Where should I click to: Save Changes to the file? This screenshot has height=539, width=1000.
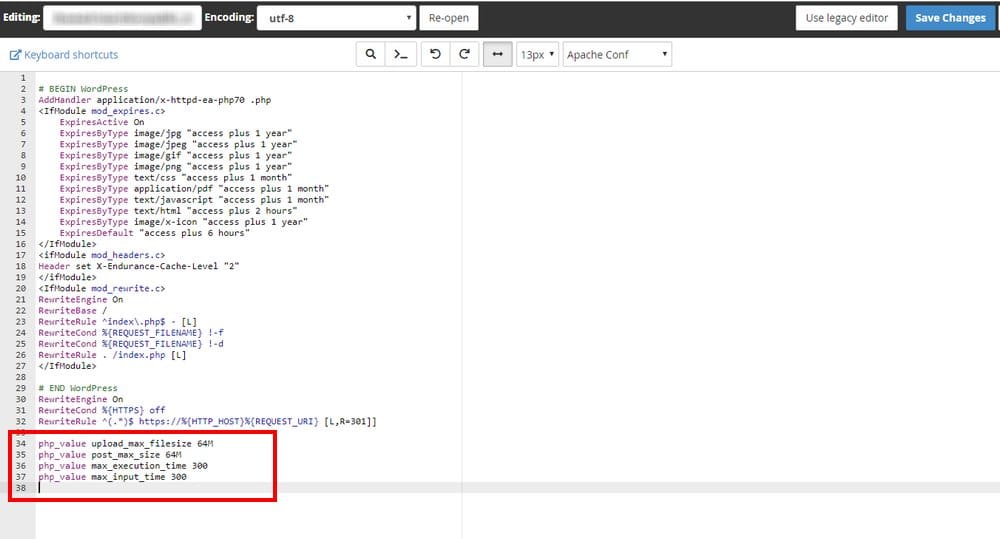point(950,18)
